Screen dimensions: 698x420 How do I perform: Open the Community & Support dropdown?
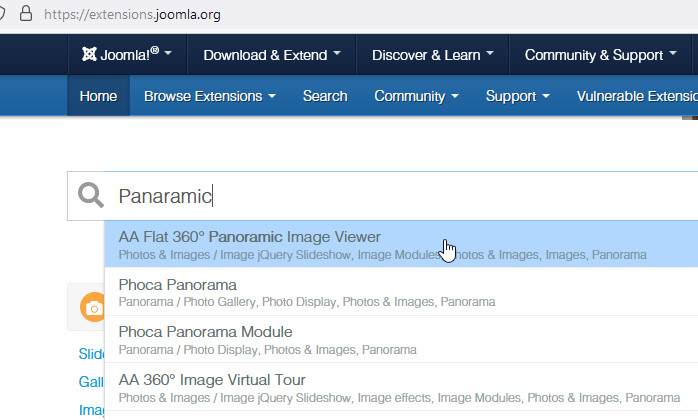tap(600, 55)
